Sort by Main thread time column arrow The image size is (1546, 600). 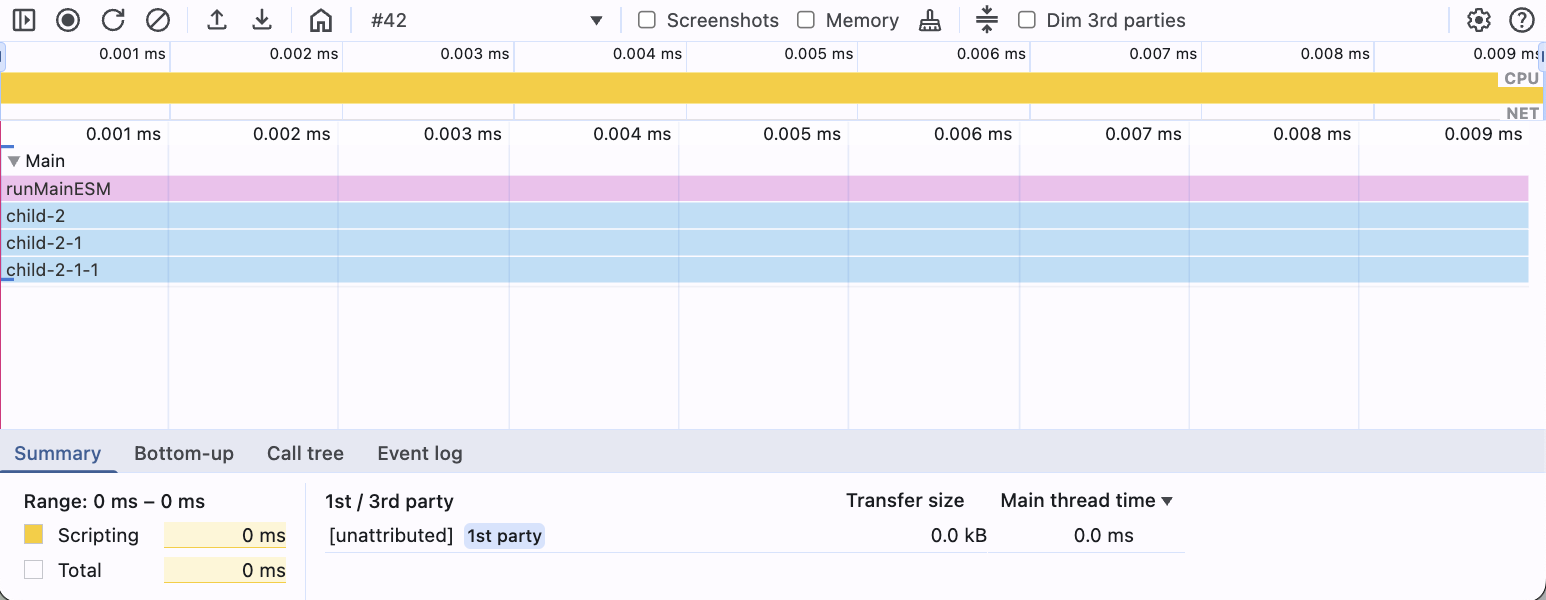1166,501
